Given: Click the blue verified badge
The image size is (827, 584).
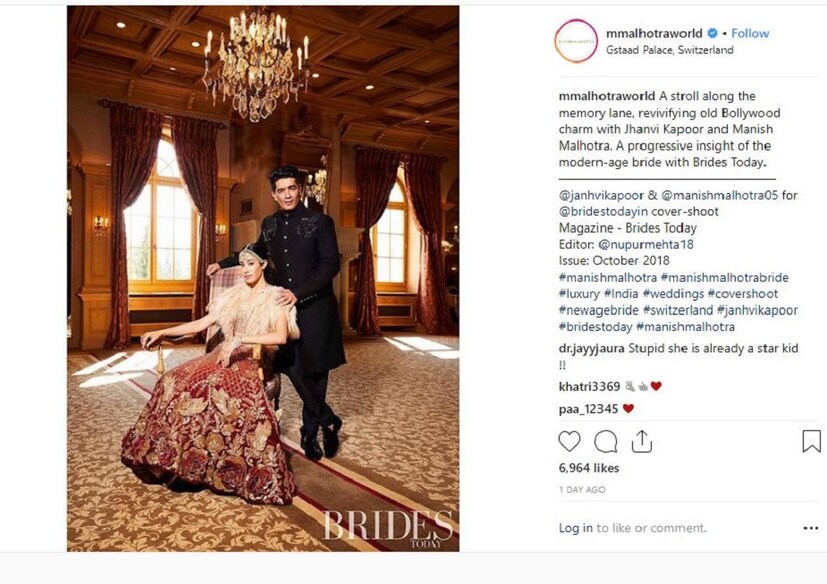Looking at the screenshot, I should (712, 33).
